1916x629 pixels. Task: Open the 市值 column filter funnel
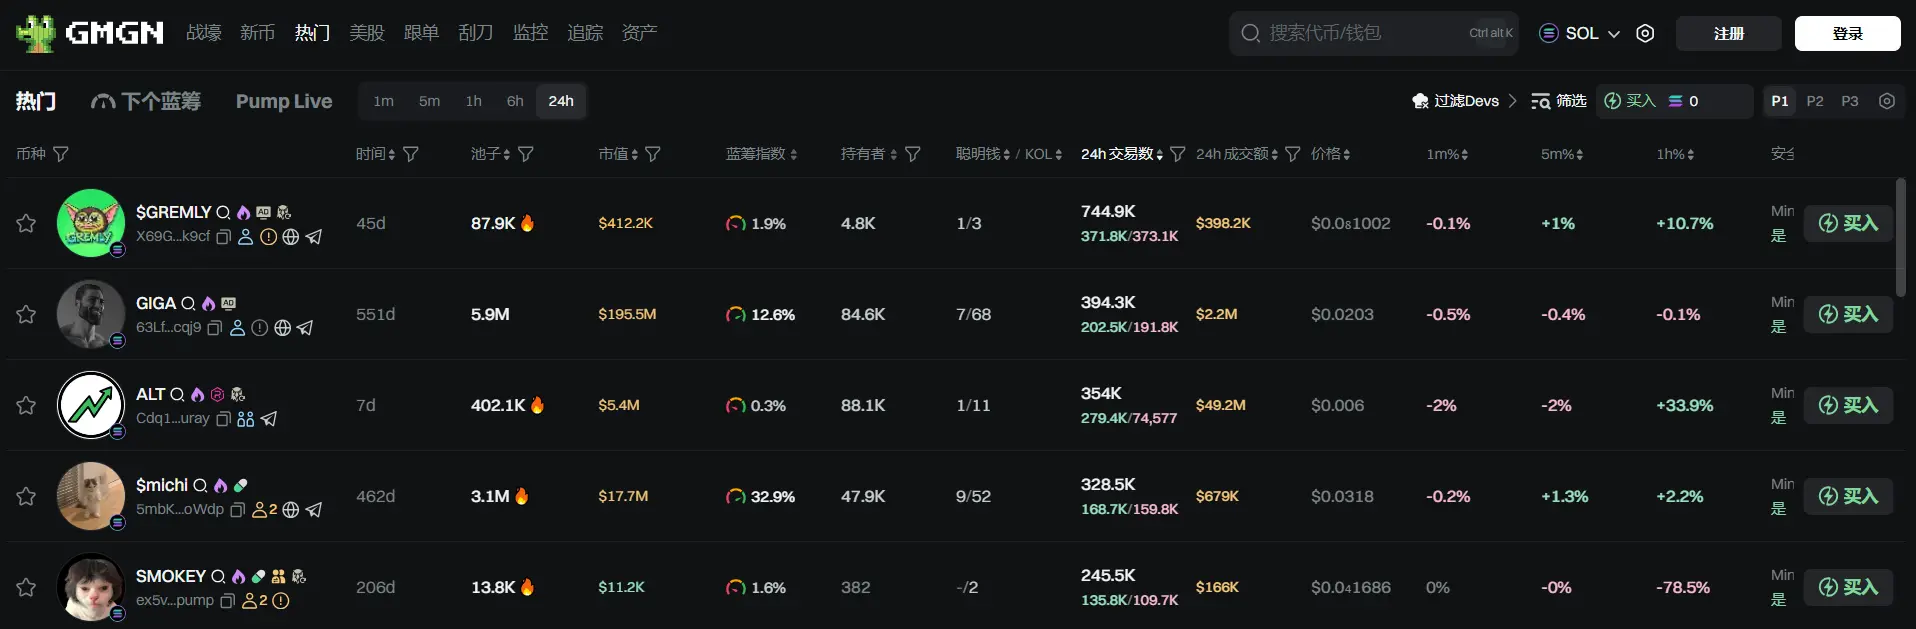coord(653,154)
